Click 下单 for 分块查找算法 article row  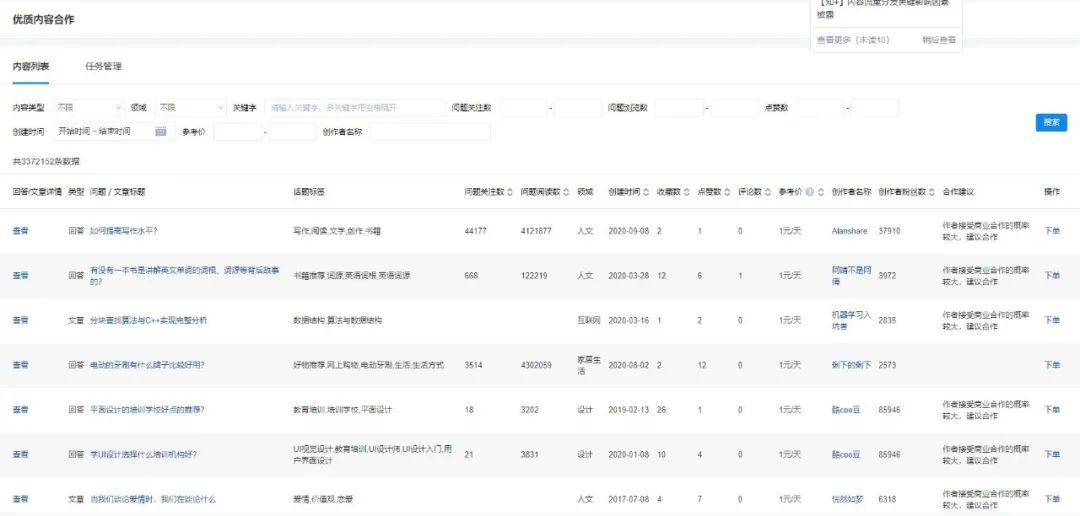pos(1052,320)
